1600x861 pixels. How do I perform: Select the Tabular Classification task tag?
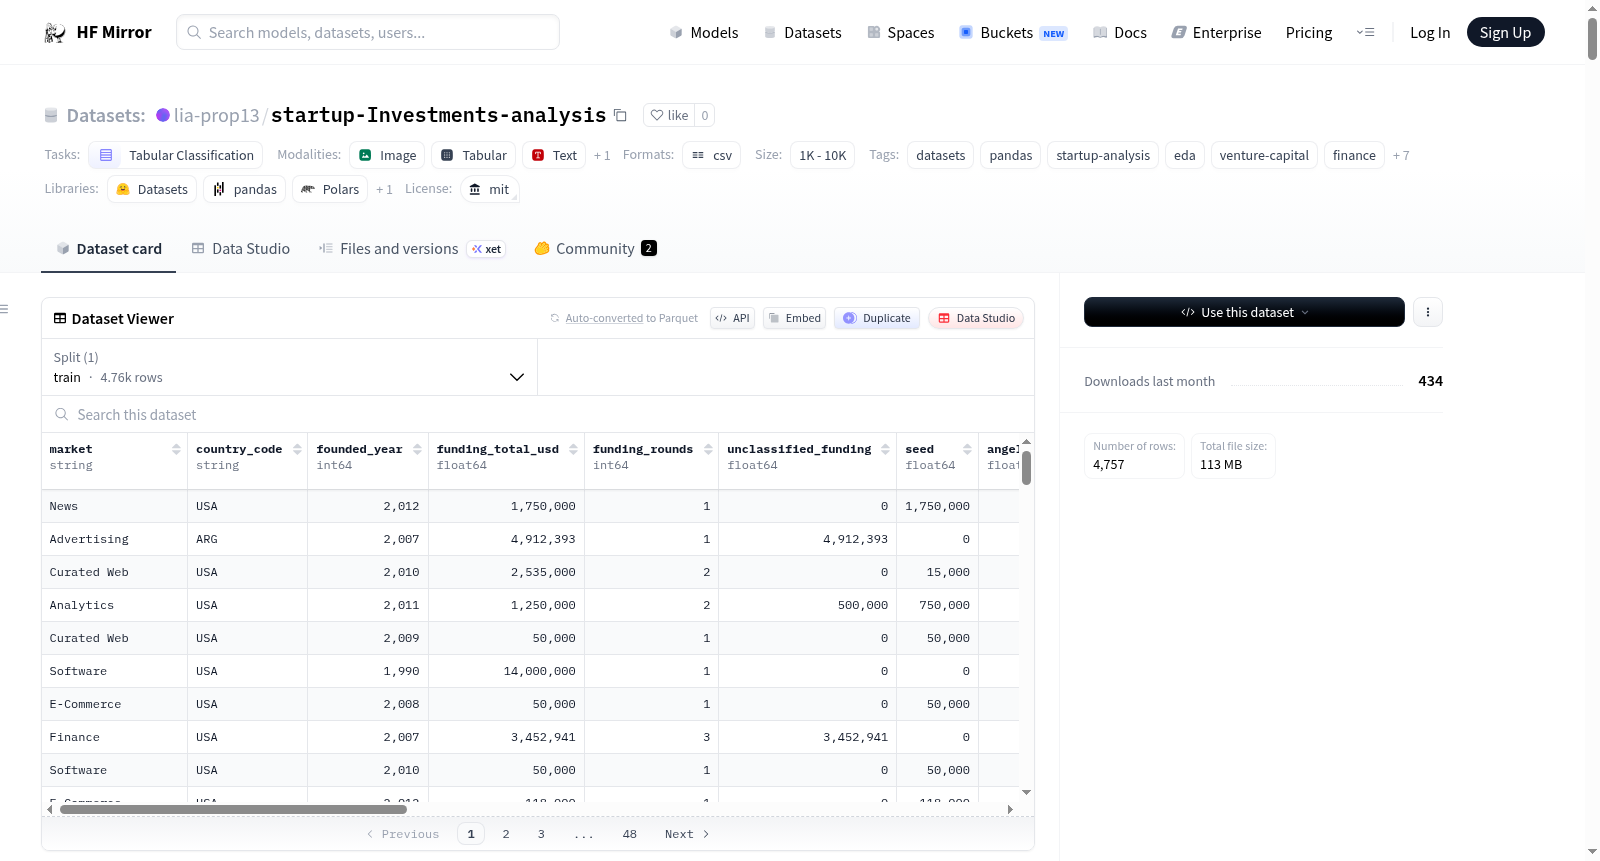click(176, 155)
